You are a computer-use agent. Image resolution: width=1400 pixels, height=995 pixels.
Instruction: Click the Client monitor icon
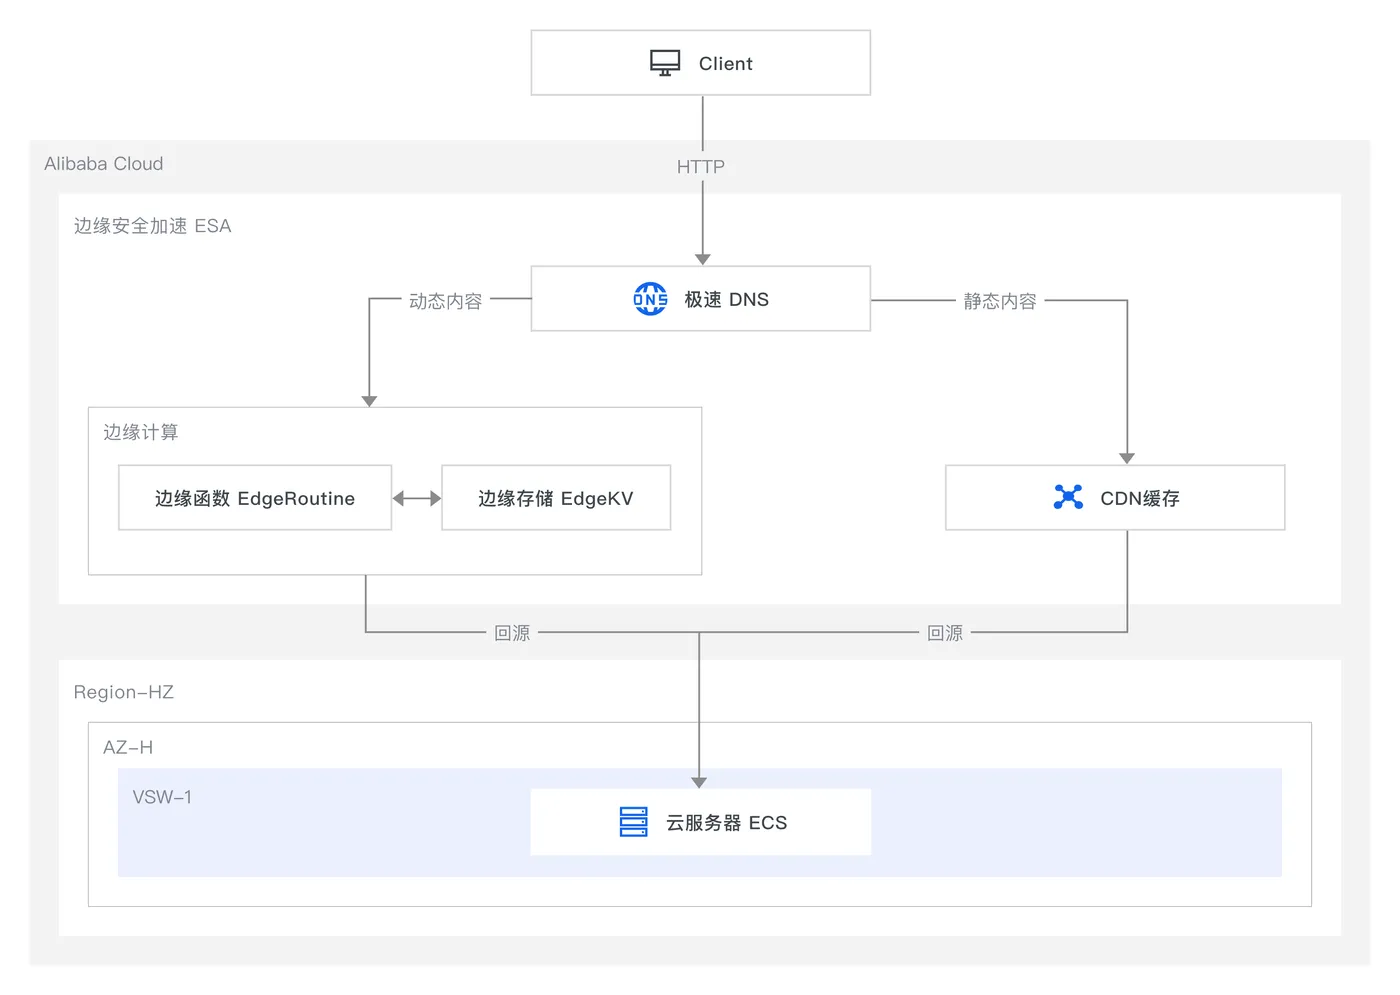click(665, 63)
